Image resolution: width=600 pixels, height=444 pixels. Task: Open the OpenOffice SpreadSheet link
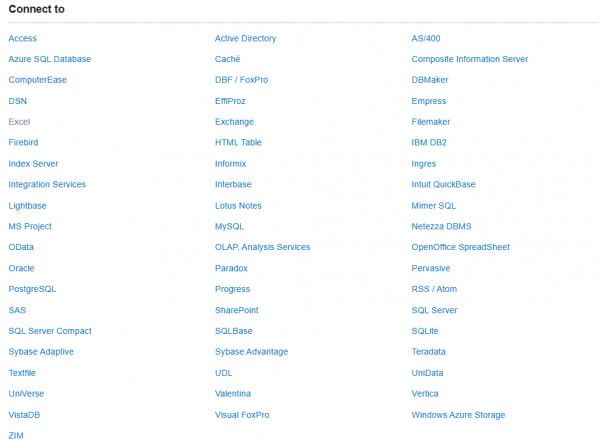pos(460,247)
